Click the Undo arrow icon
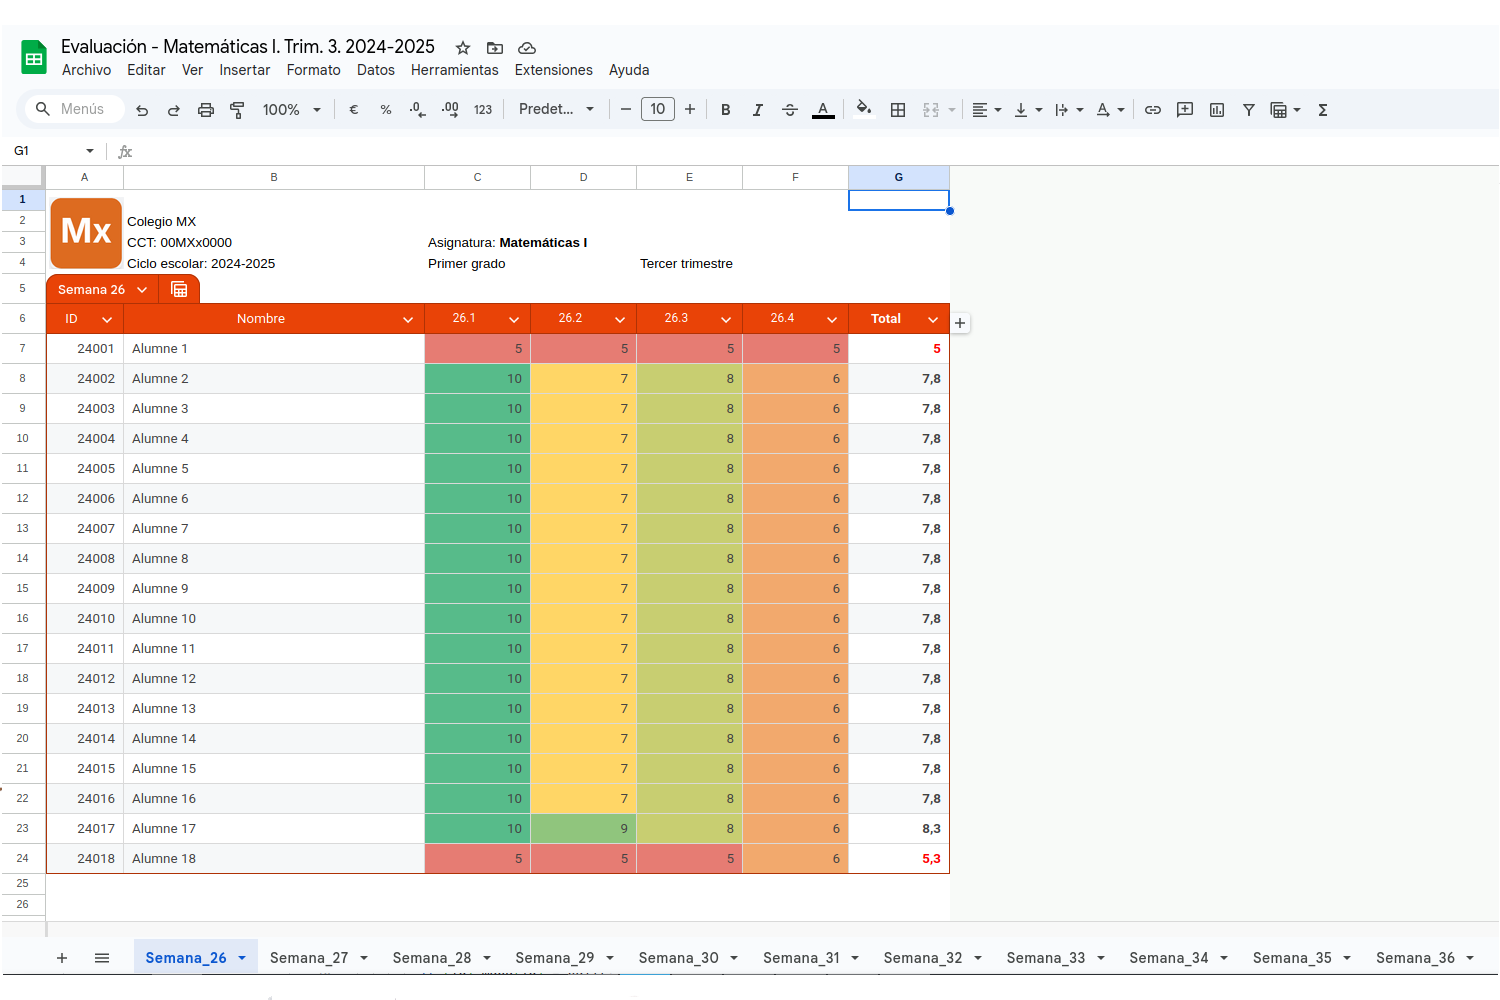Screen dimensions: 1500x1000 142,110
